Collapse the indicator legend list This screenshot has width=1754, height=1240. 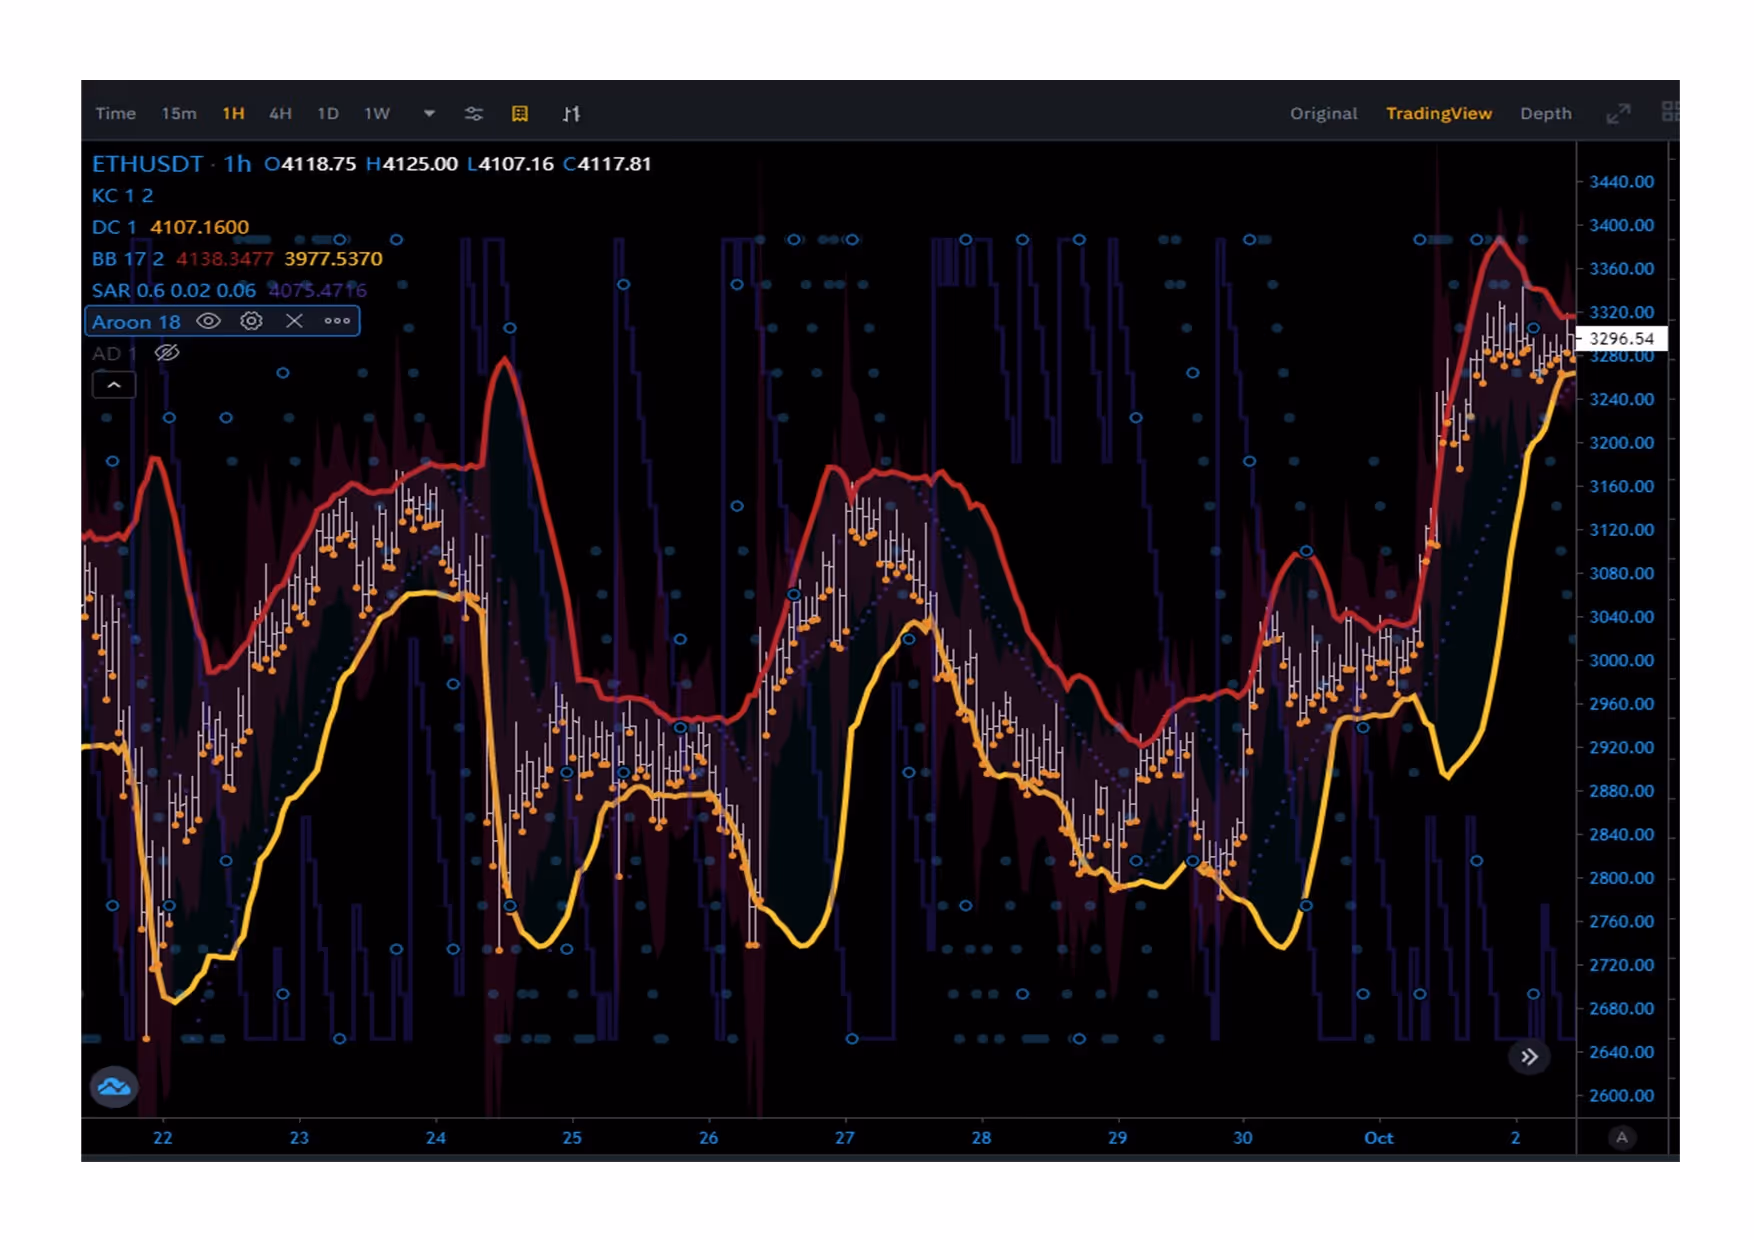coord(114,385)
